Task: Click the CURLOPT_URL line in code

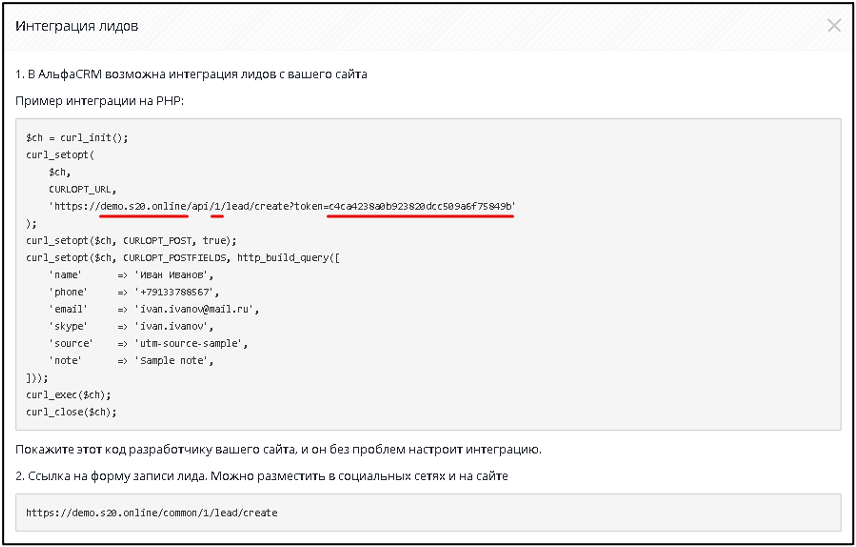Action: pos(82,189)
